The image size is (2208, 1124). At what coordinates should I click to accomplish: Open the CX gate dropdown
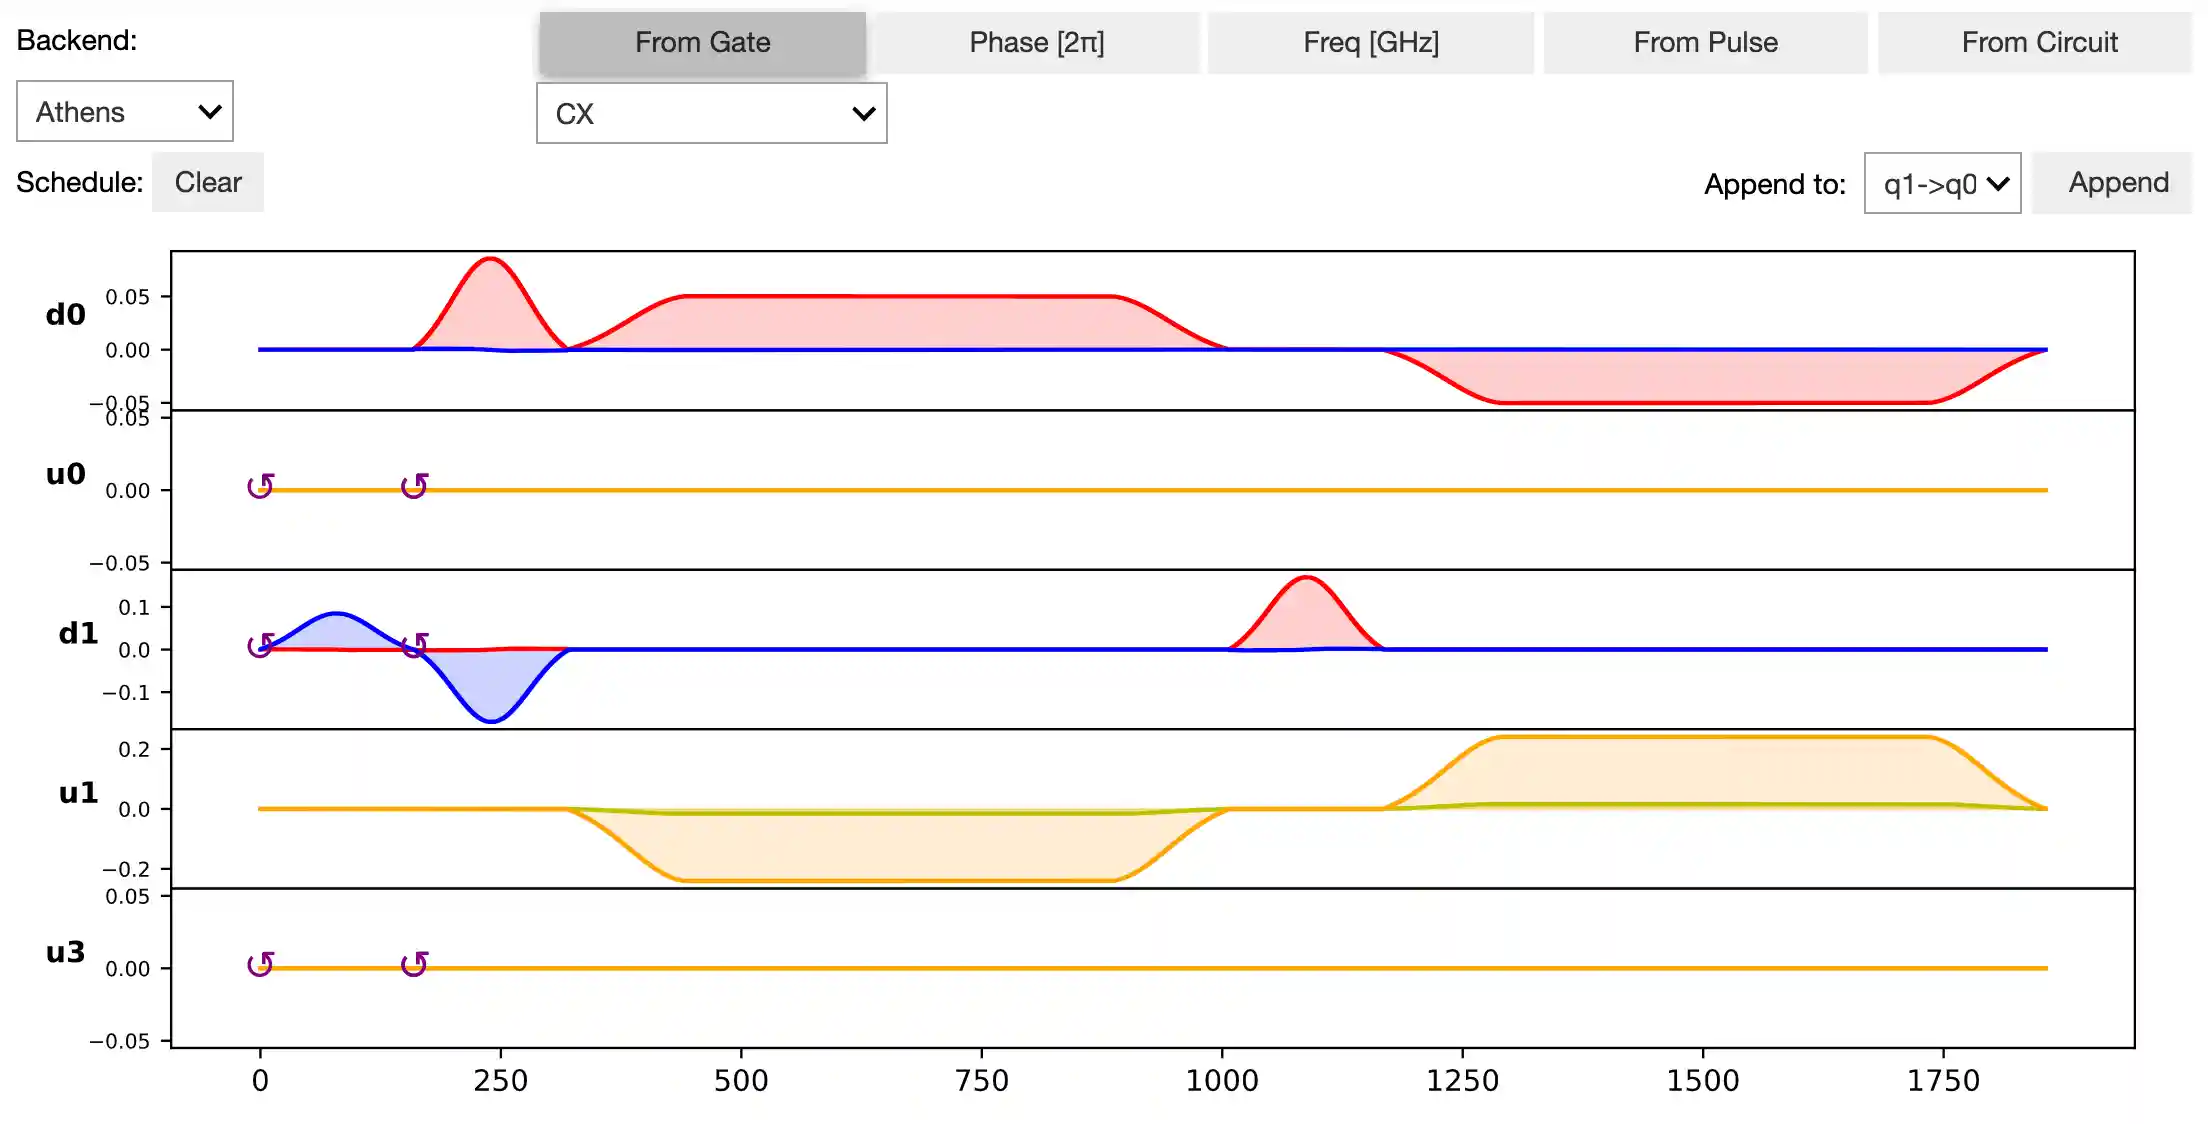coord(711,114)
